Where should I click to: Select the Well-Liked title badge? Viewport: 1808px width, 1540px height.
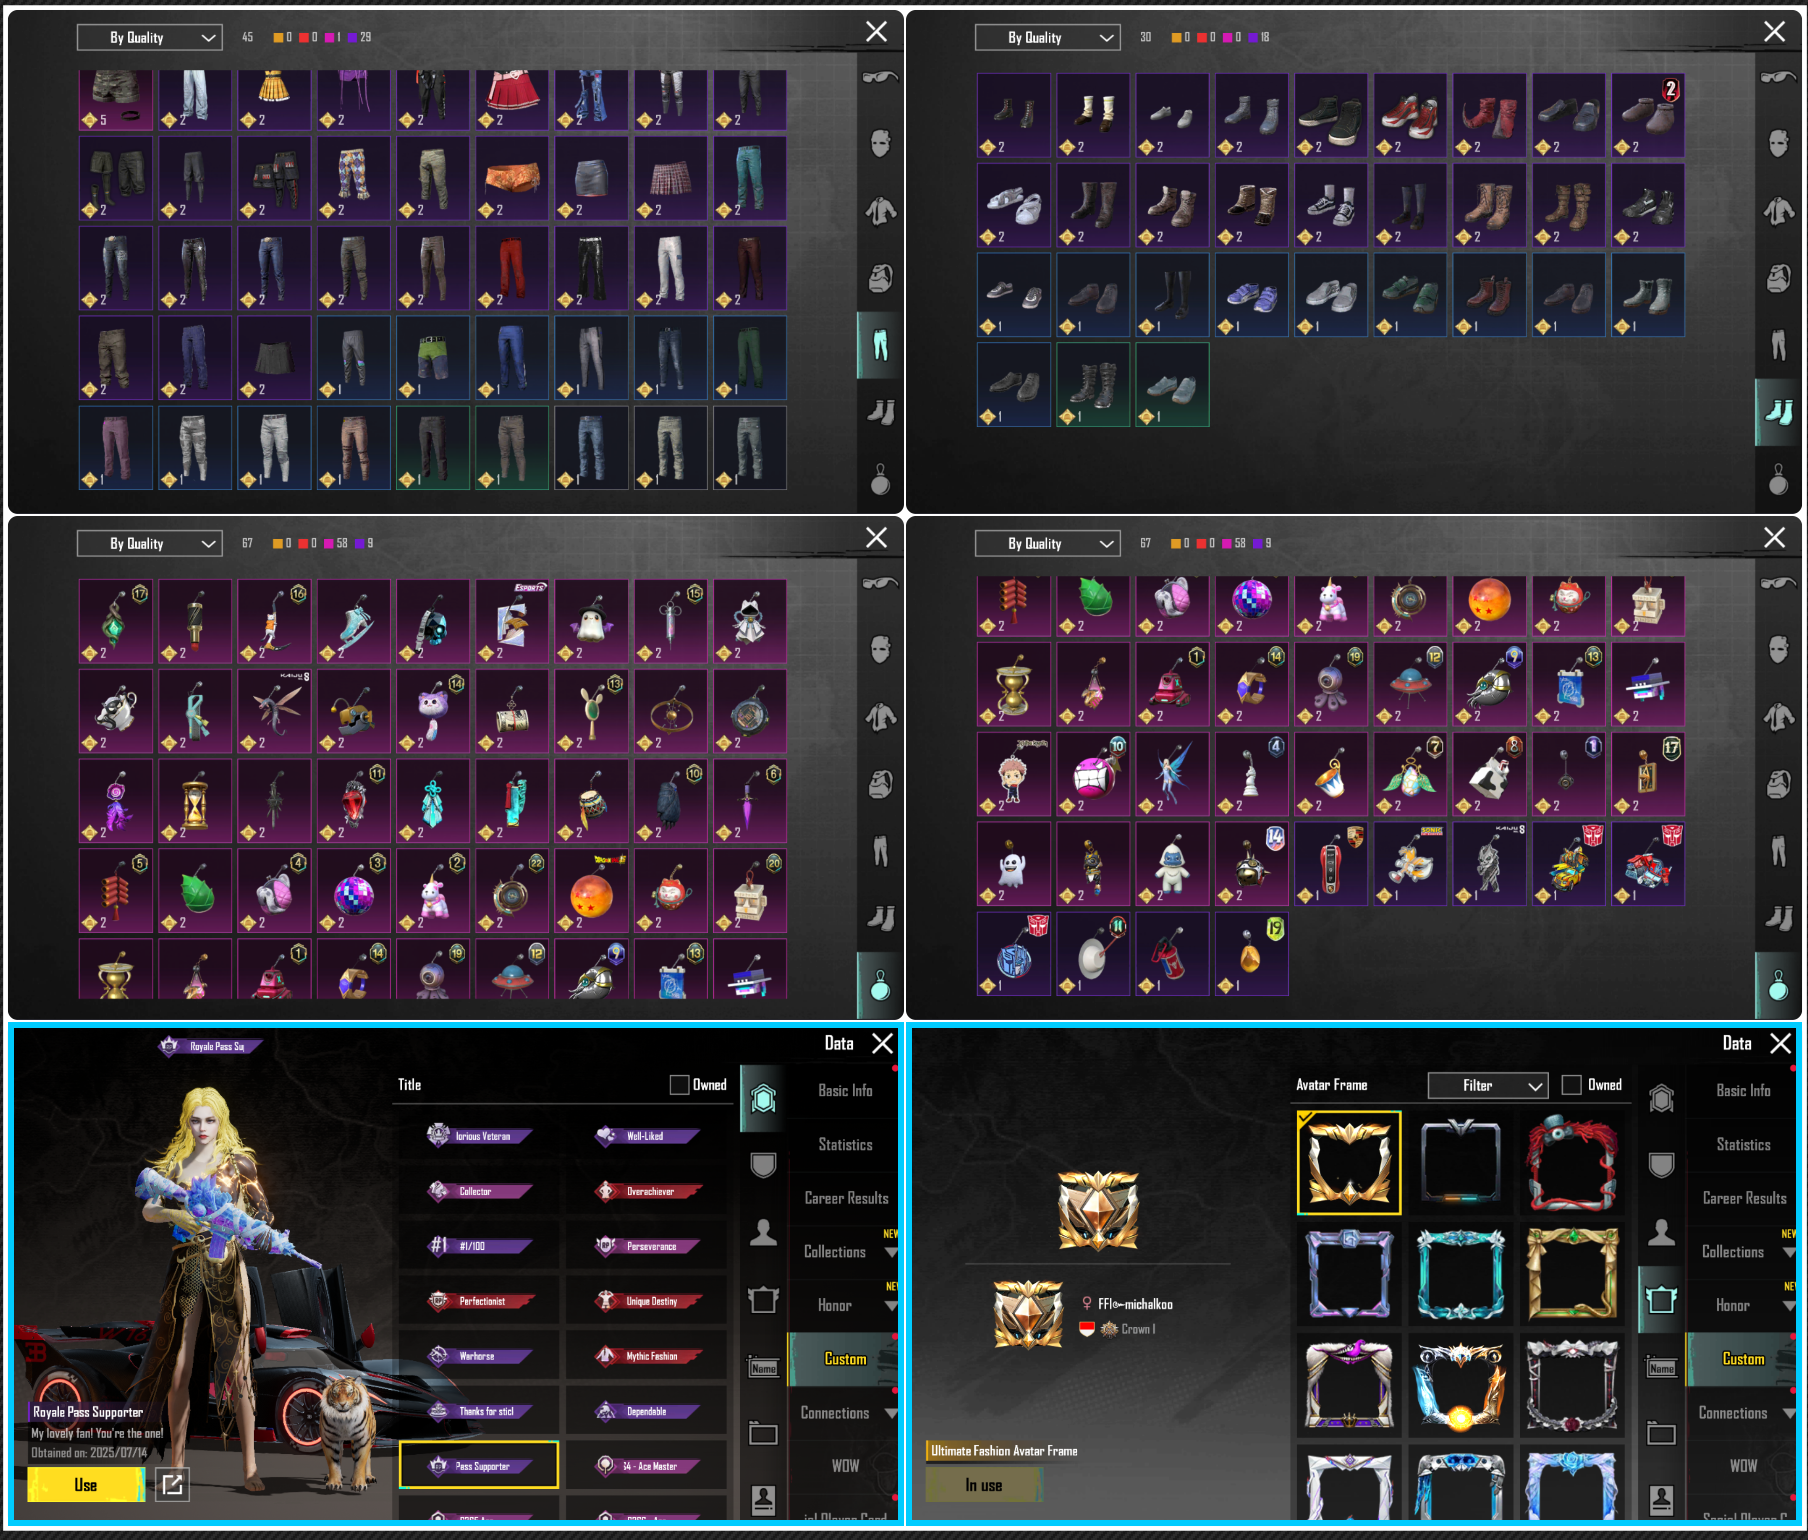[x=646, y=1136]
